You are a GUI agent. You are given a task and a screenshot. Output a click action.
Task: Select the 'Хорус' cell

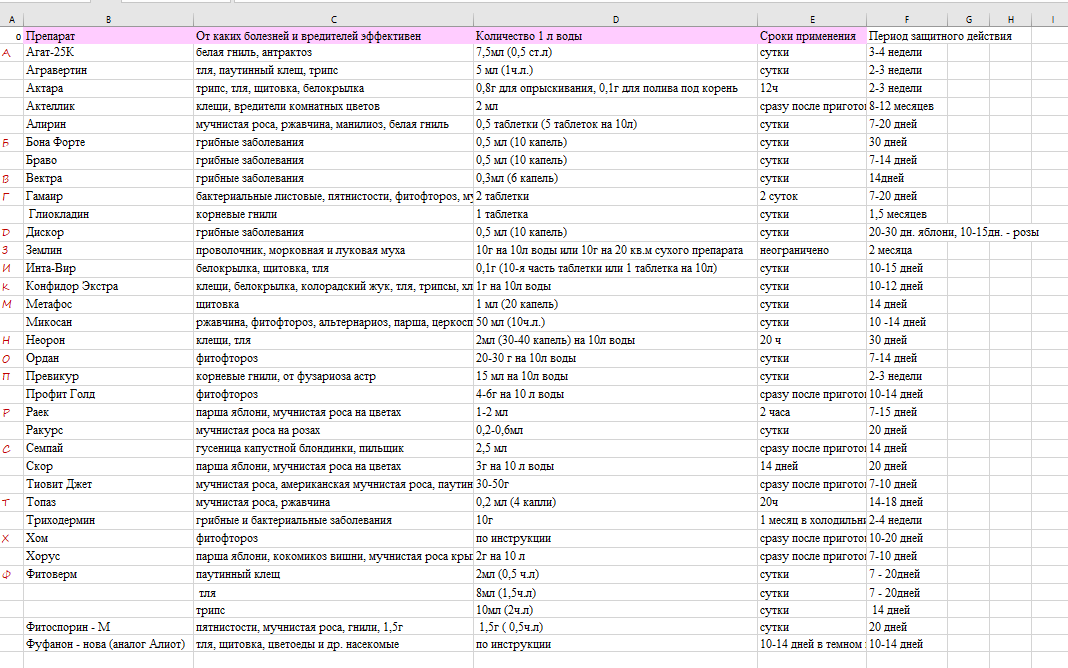pos(108,556)
